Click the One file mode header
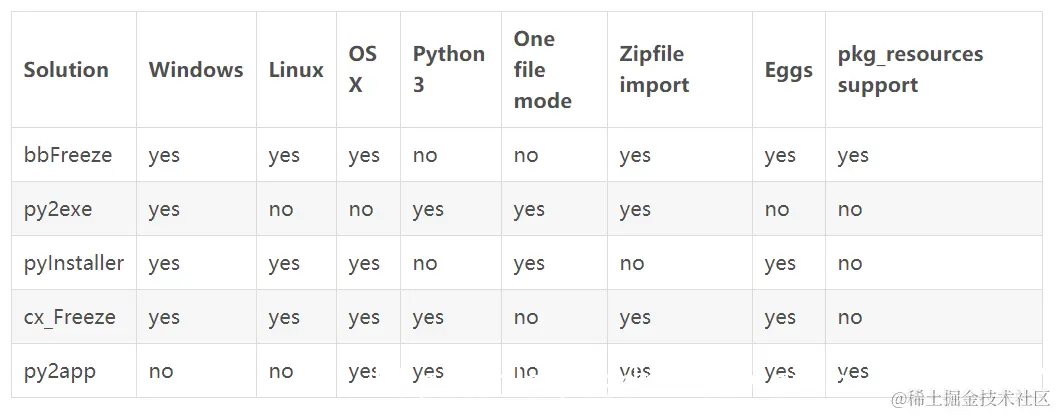Image resolution: width=1057 pixels, height=415 pixels. tap(543, 70)
